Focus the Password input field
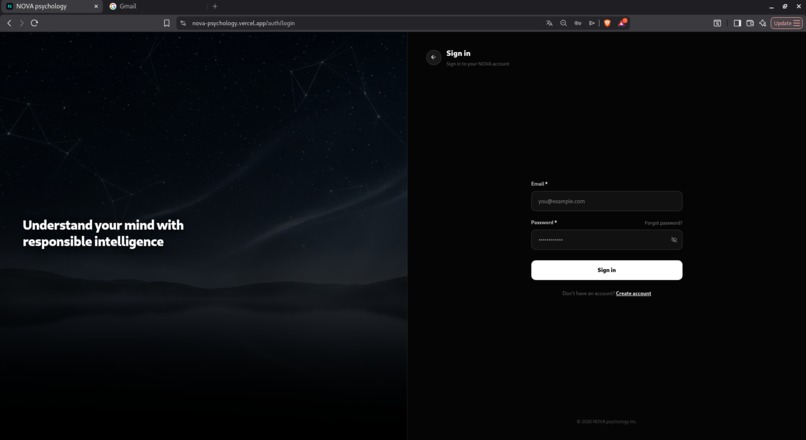 (x=607, y=240)
